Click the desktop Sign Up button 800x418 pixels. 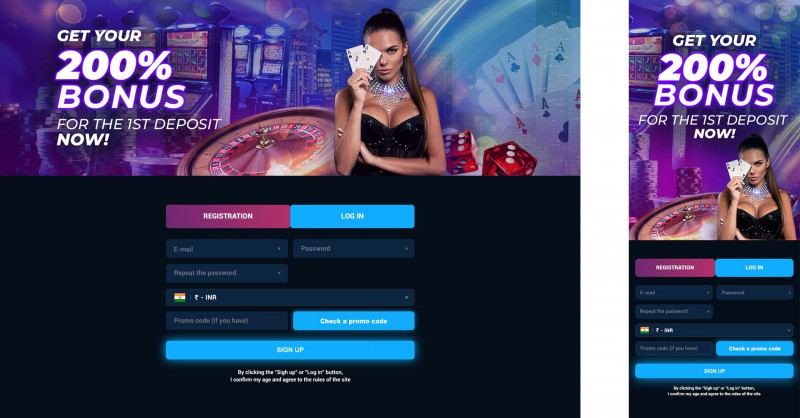coord(290,350)
